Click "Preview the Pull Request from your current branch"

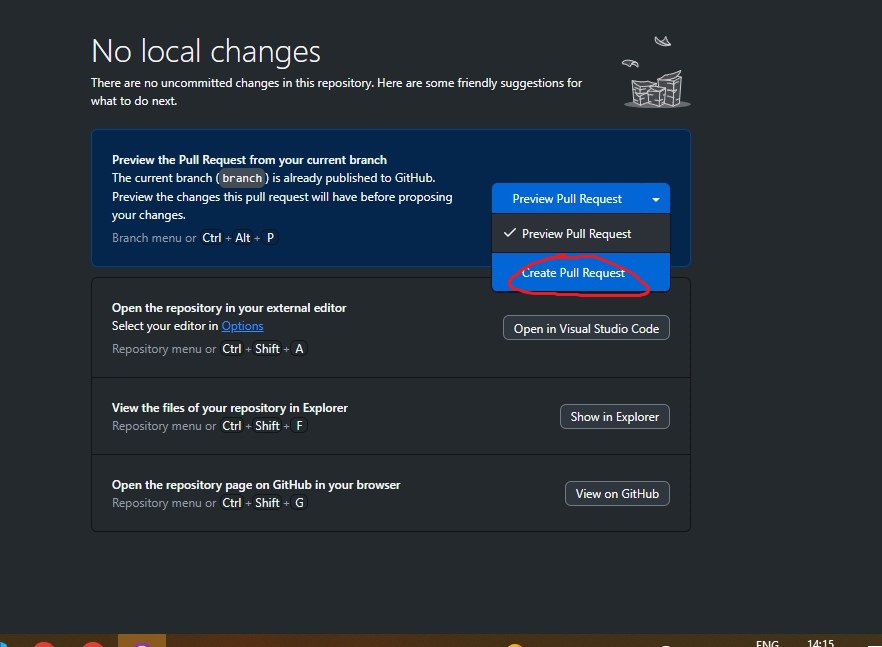coord(249,160)
